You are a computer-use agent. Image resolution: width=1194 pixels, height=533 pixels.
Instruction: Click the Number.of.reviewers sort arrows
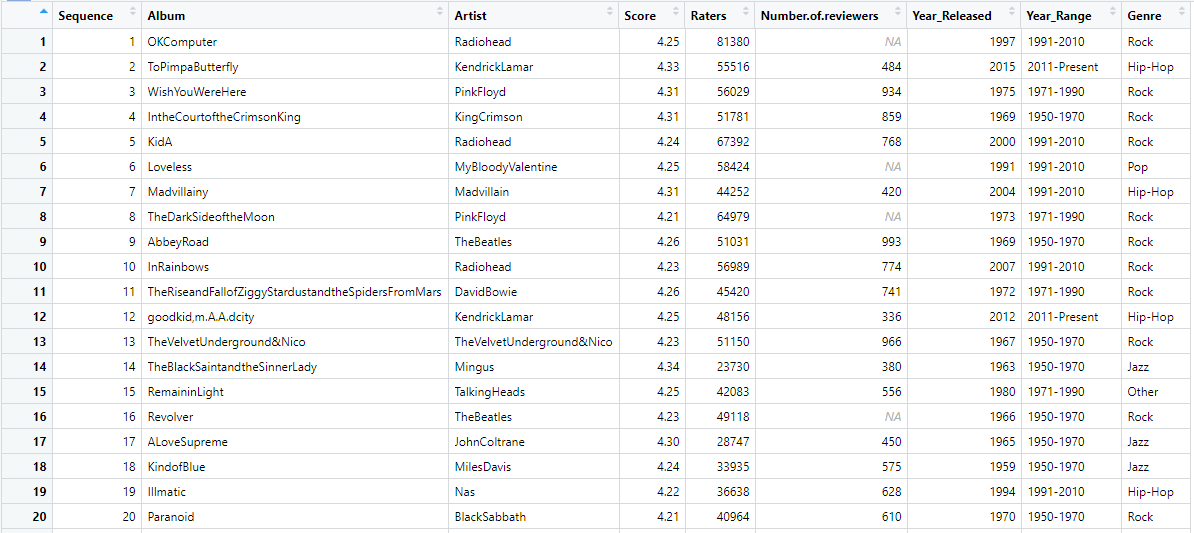(899, 12)
